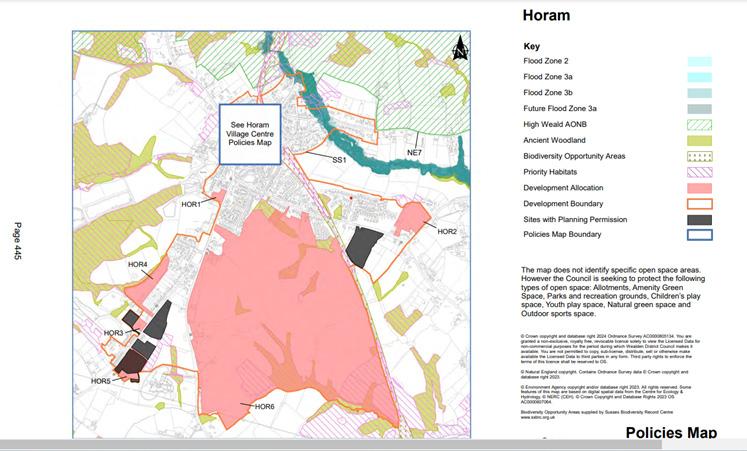747x451 pixels.
Task: Click the Environment Agency copyright notice
Action: point(606,394)
